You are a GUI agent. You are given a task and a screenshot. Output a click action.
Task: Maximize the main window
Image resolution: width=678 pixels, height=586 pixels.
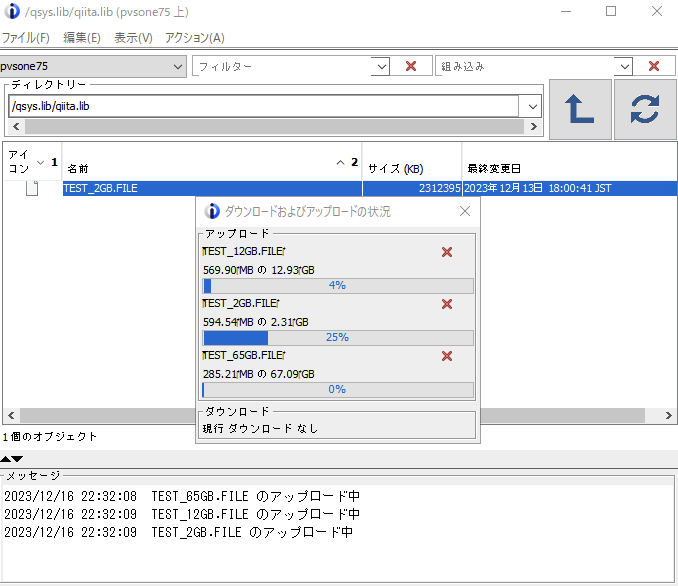click(611, 11)
